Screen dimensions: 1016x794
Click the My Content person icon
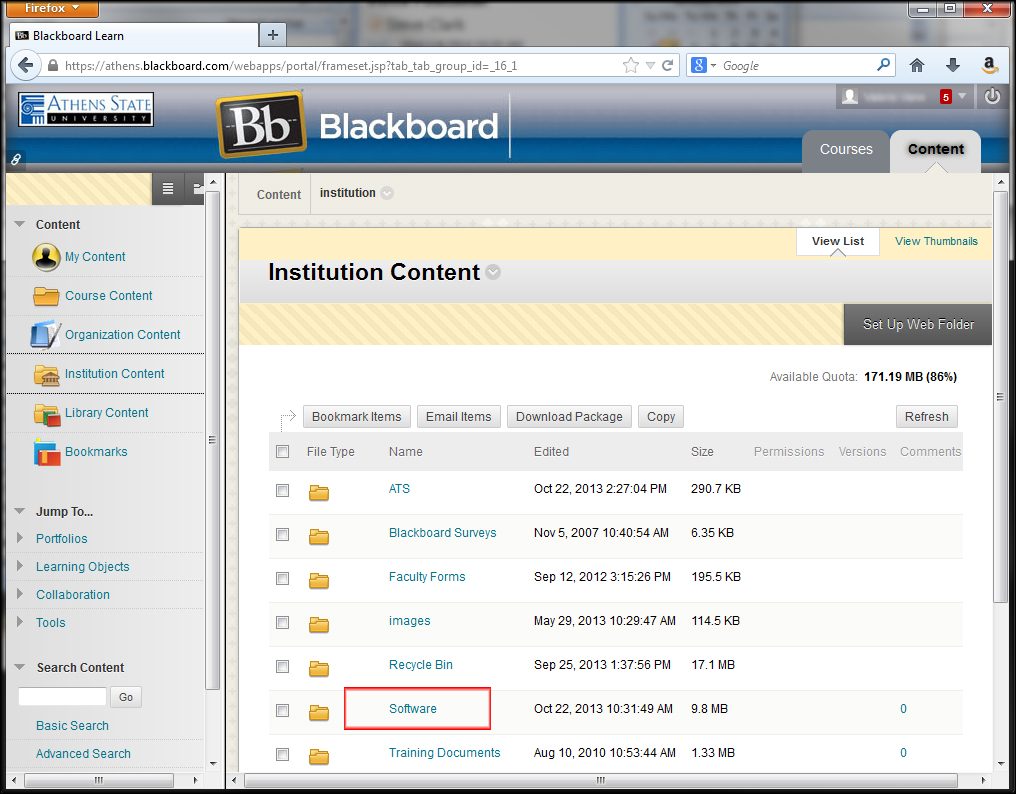pyautogui.click(x=46, y=257)
